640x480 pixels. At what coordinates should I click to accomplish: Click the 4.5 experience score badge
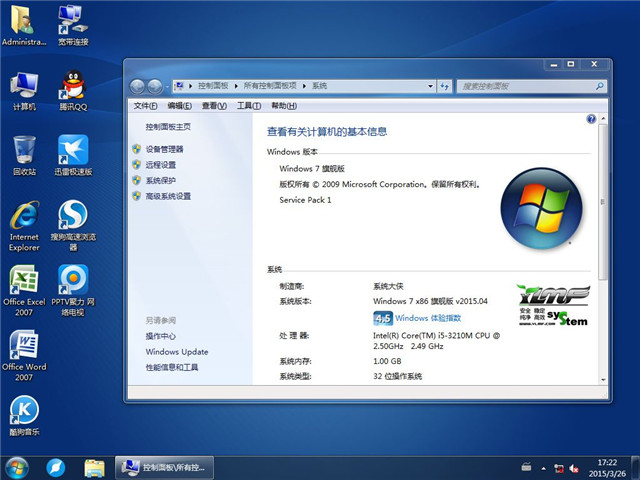click(x=383, y=318)
